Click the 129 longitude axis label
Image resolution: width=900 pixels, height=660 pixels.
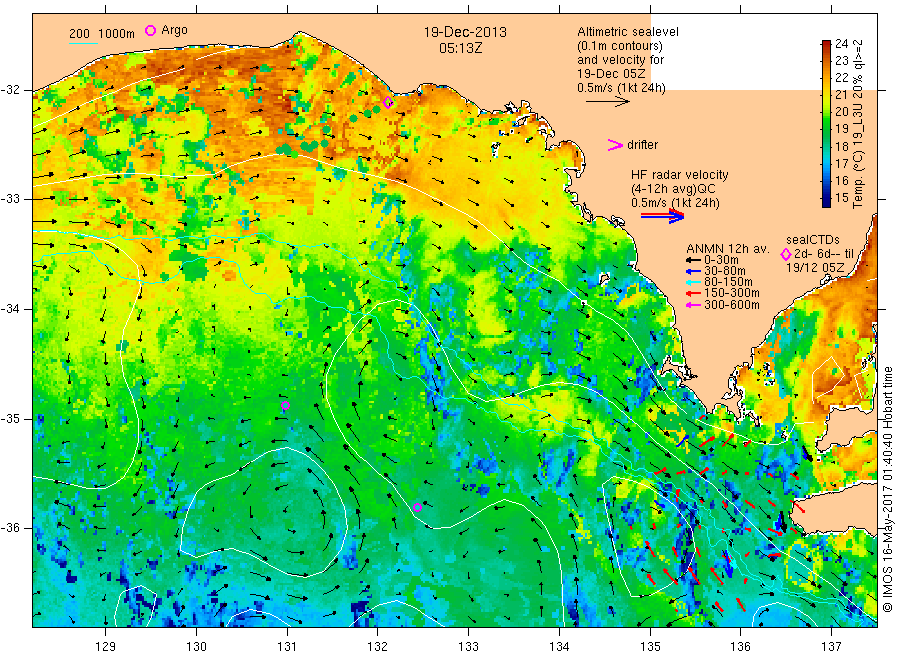[106, 647]
